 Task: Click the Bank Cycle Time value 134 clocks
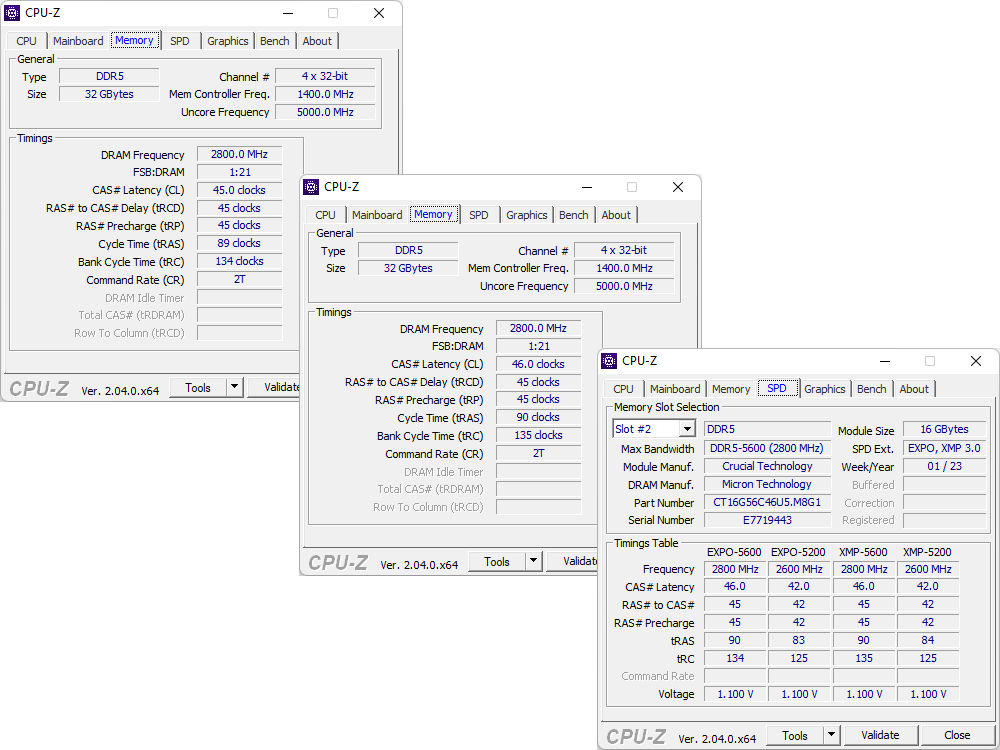click(239, 261)
